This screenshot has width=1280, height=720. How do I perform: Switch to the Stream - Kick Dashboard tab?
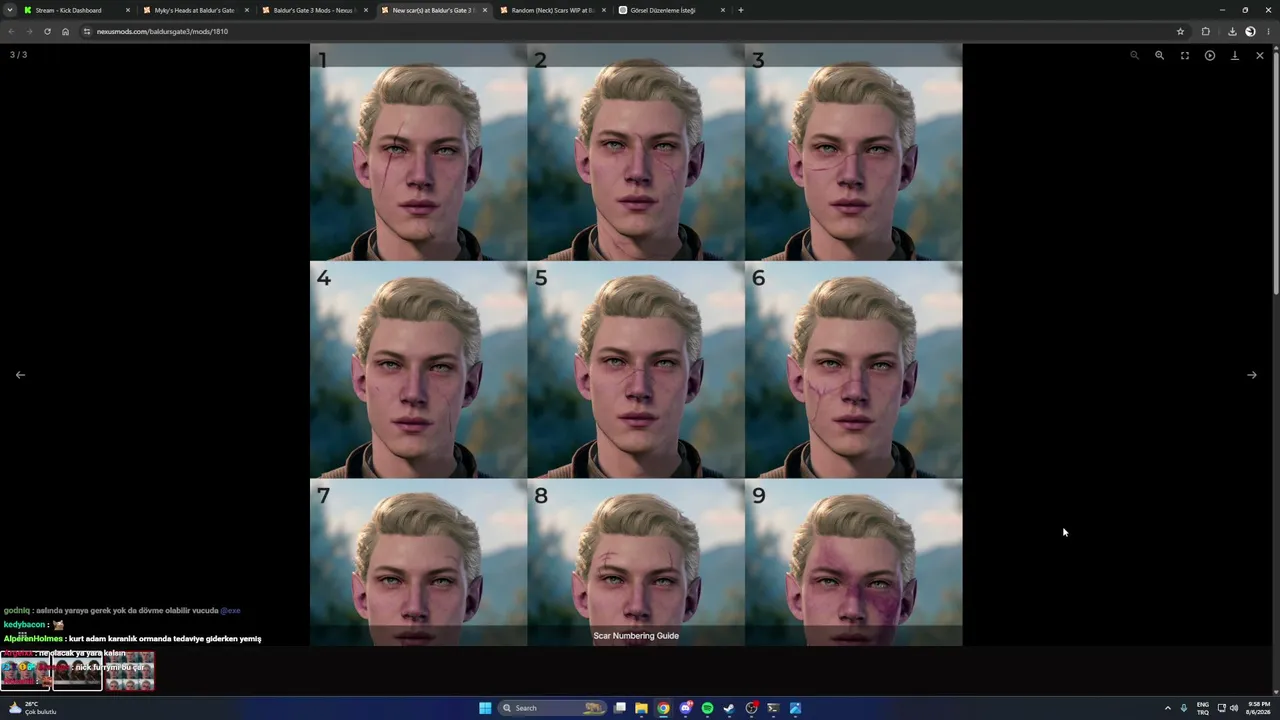[77, 10]
